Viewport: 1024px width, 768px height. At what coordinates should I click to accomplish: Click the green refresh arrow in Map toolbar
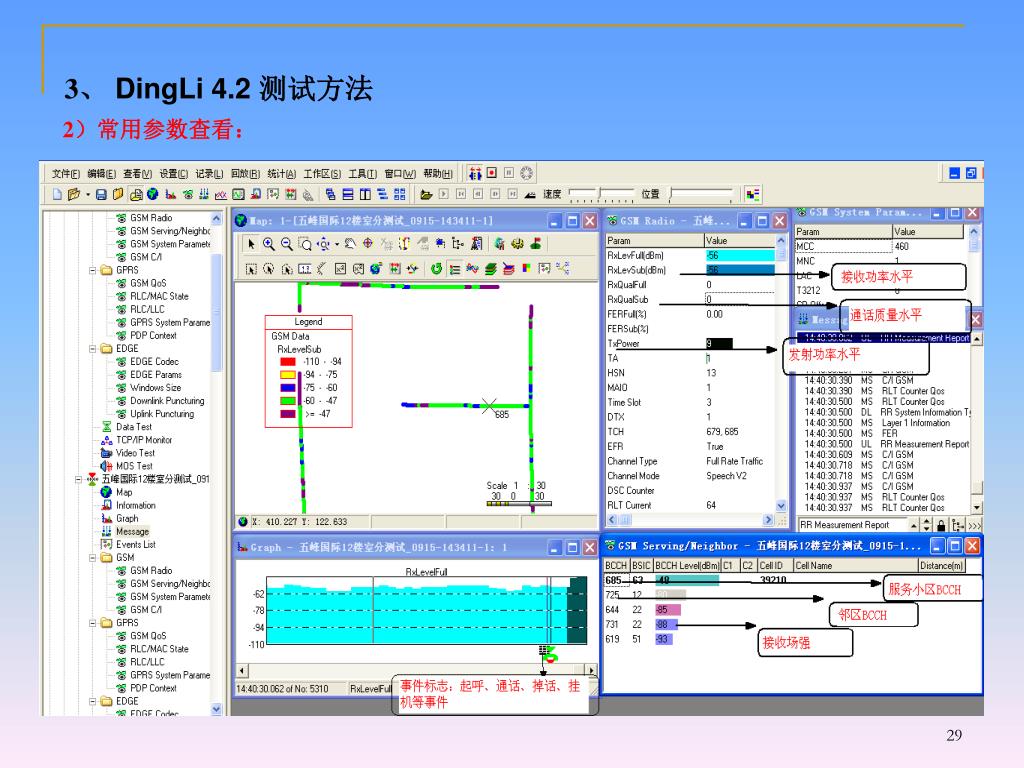point(436,268)
